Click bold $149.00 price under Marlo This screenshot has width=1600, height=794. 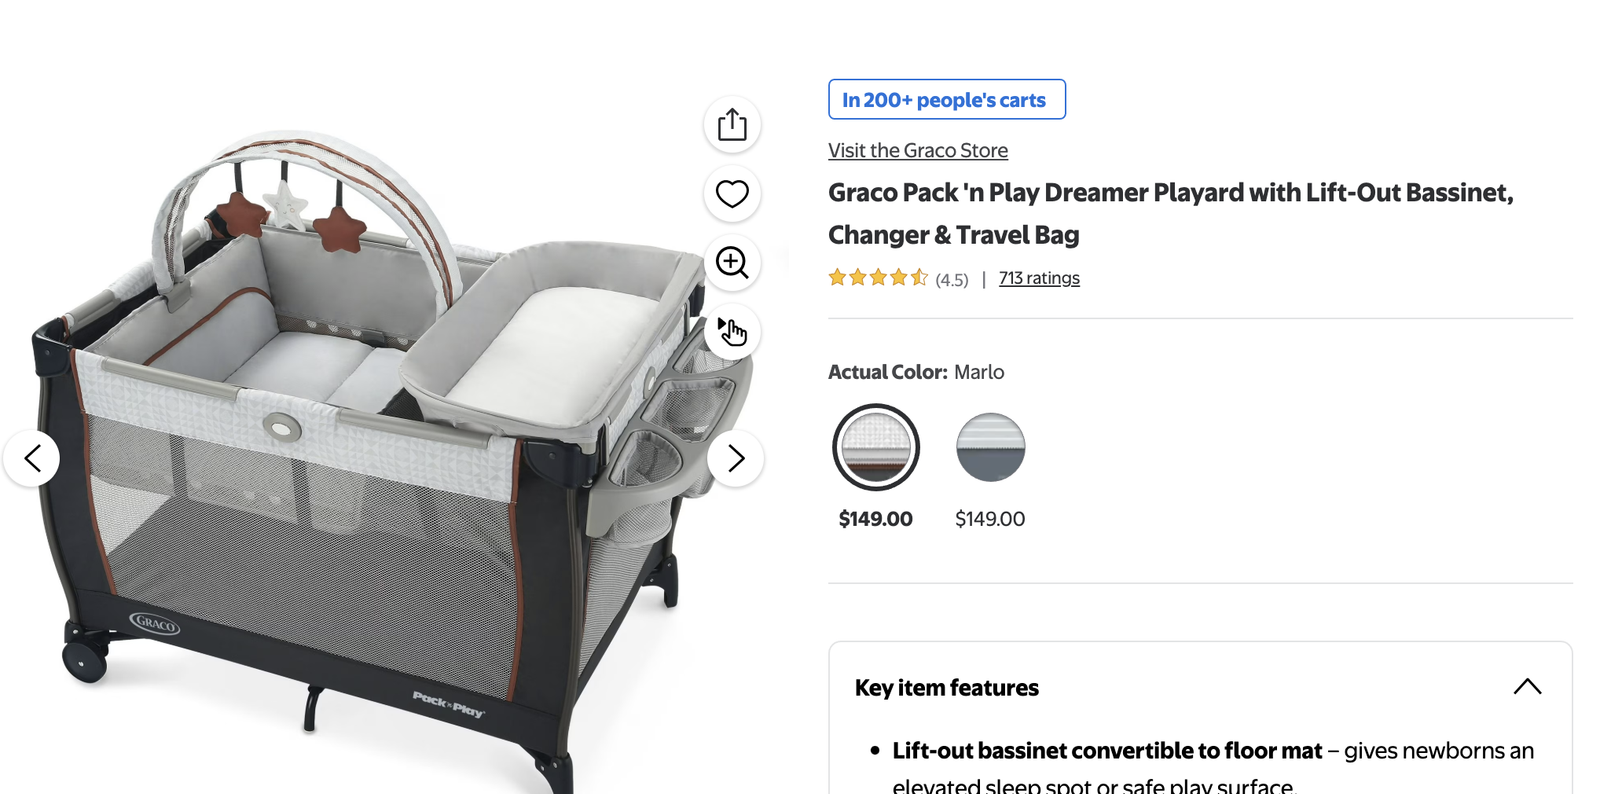(876, 519)
